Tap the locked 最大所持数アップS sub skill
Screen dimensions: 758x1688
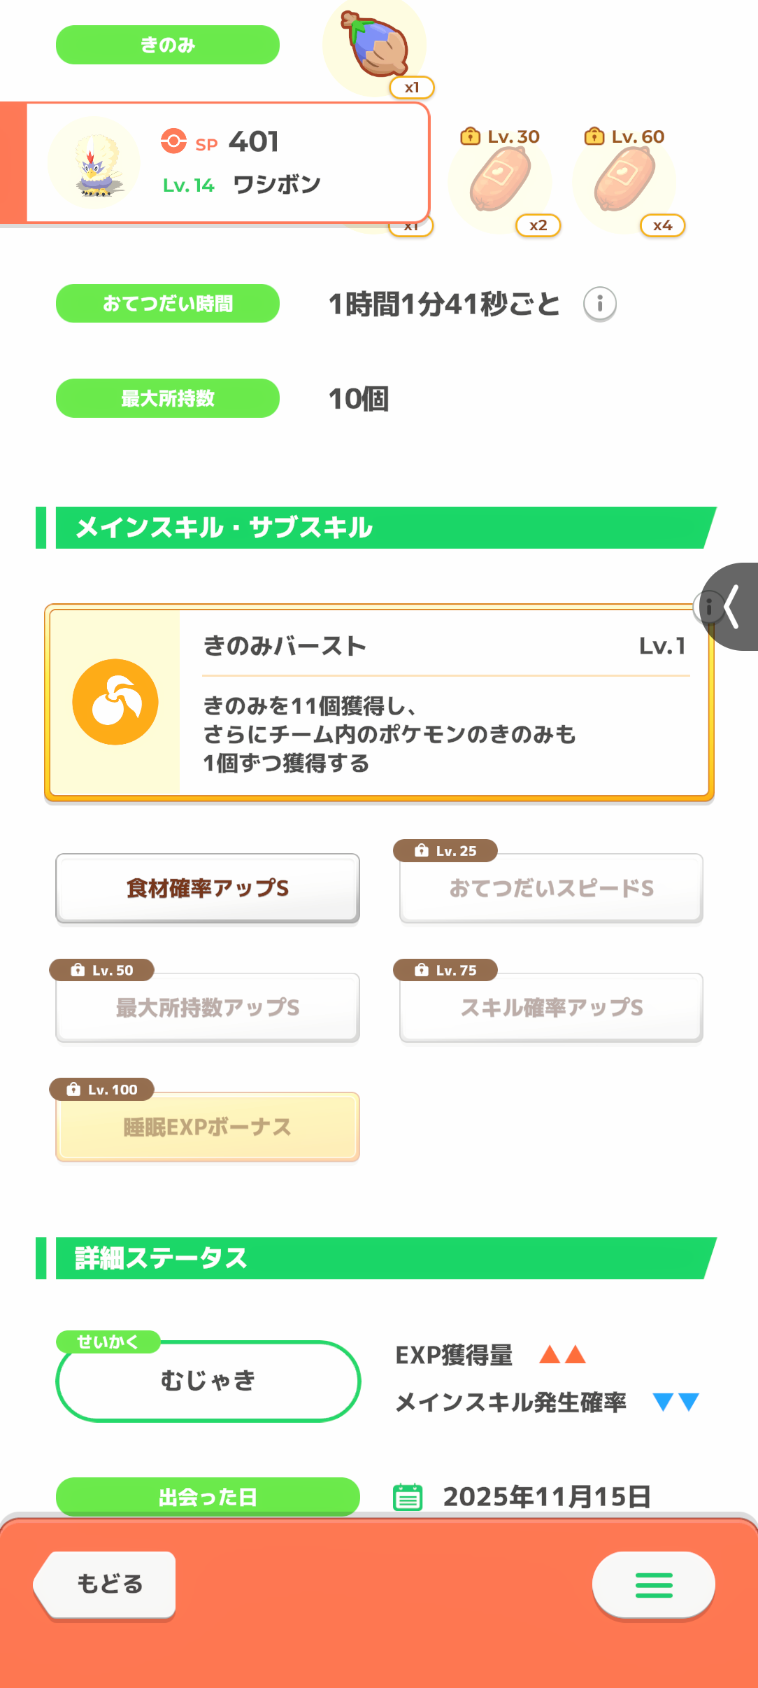207,1008
